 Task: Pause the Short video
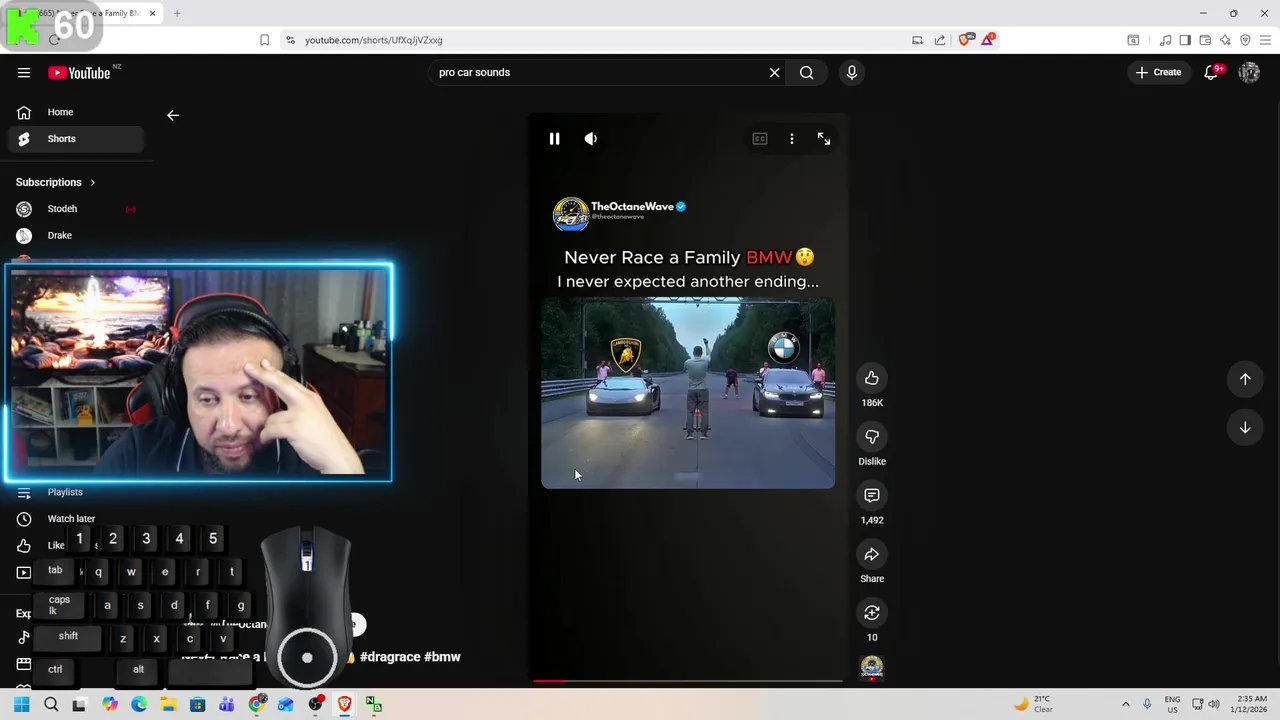click(554, 139)
